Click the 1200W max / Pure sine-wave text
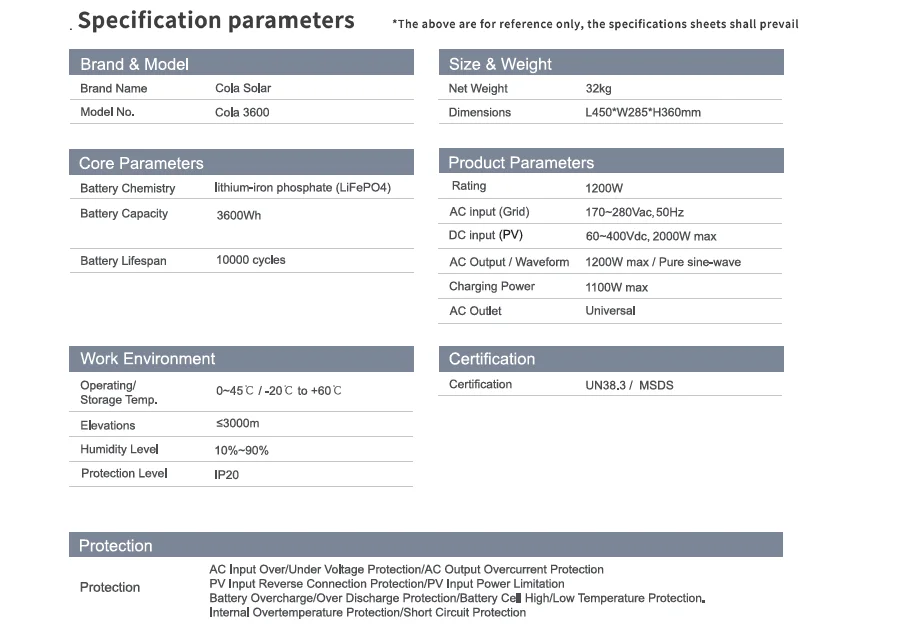Viewport: 903px width, 624px height. tap(663, 262)
